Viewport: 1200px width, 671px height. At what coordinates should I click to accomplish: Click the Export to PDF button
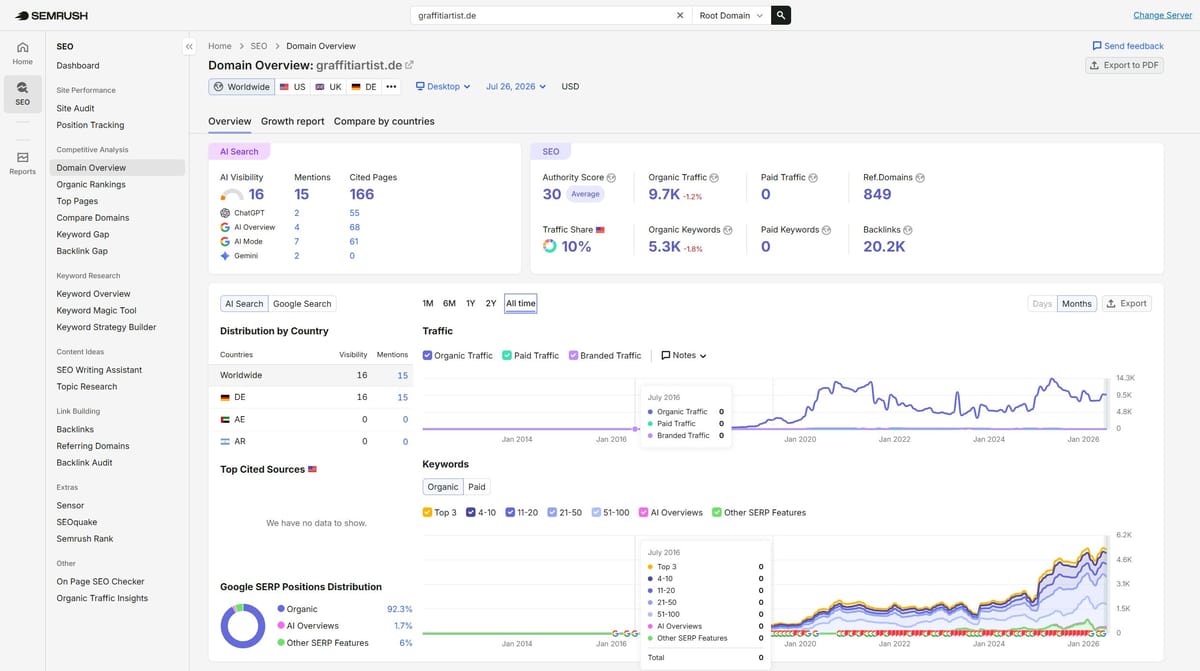tap(1125, 65)
